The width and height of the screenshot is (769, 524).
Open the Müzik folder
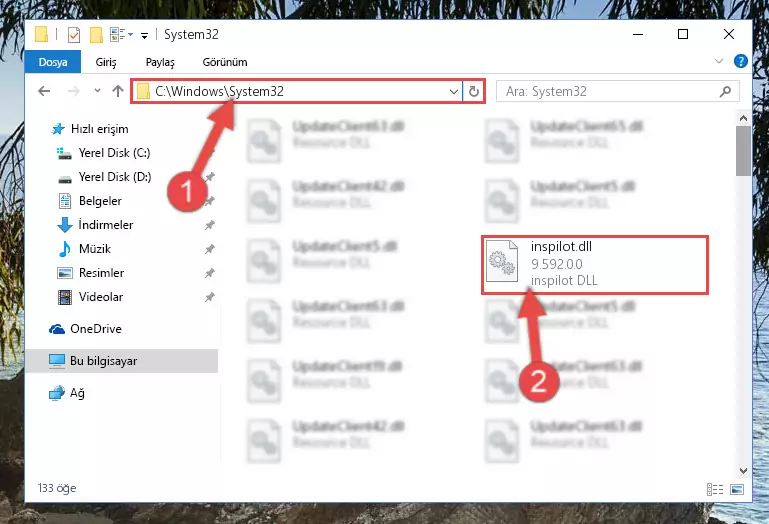tap(84, 249)
